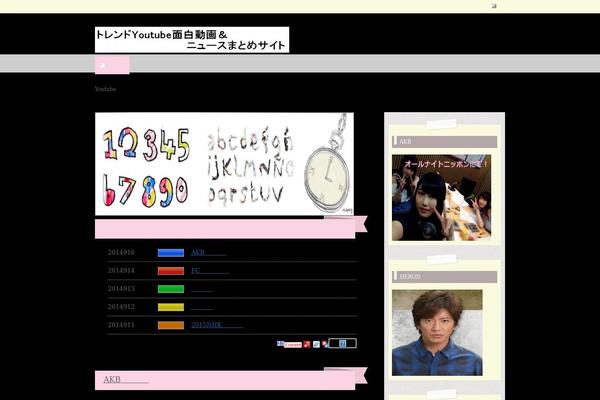The height and width of the screenshot is (400, 600).
Task: Click the date 2014913 in the list
Action: (121, 289)
